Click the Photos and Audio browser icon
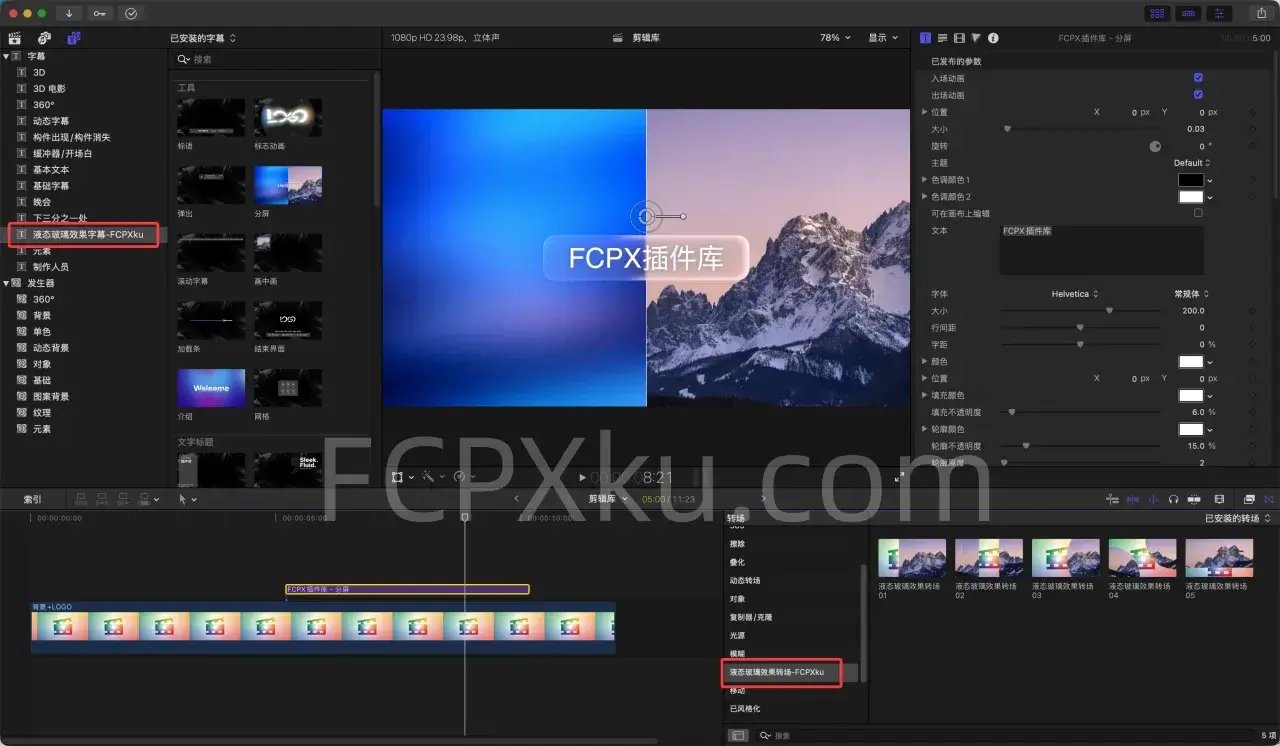Viewport: 1280px width, 746px height. tap(44, 38)
